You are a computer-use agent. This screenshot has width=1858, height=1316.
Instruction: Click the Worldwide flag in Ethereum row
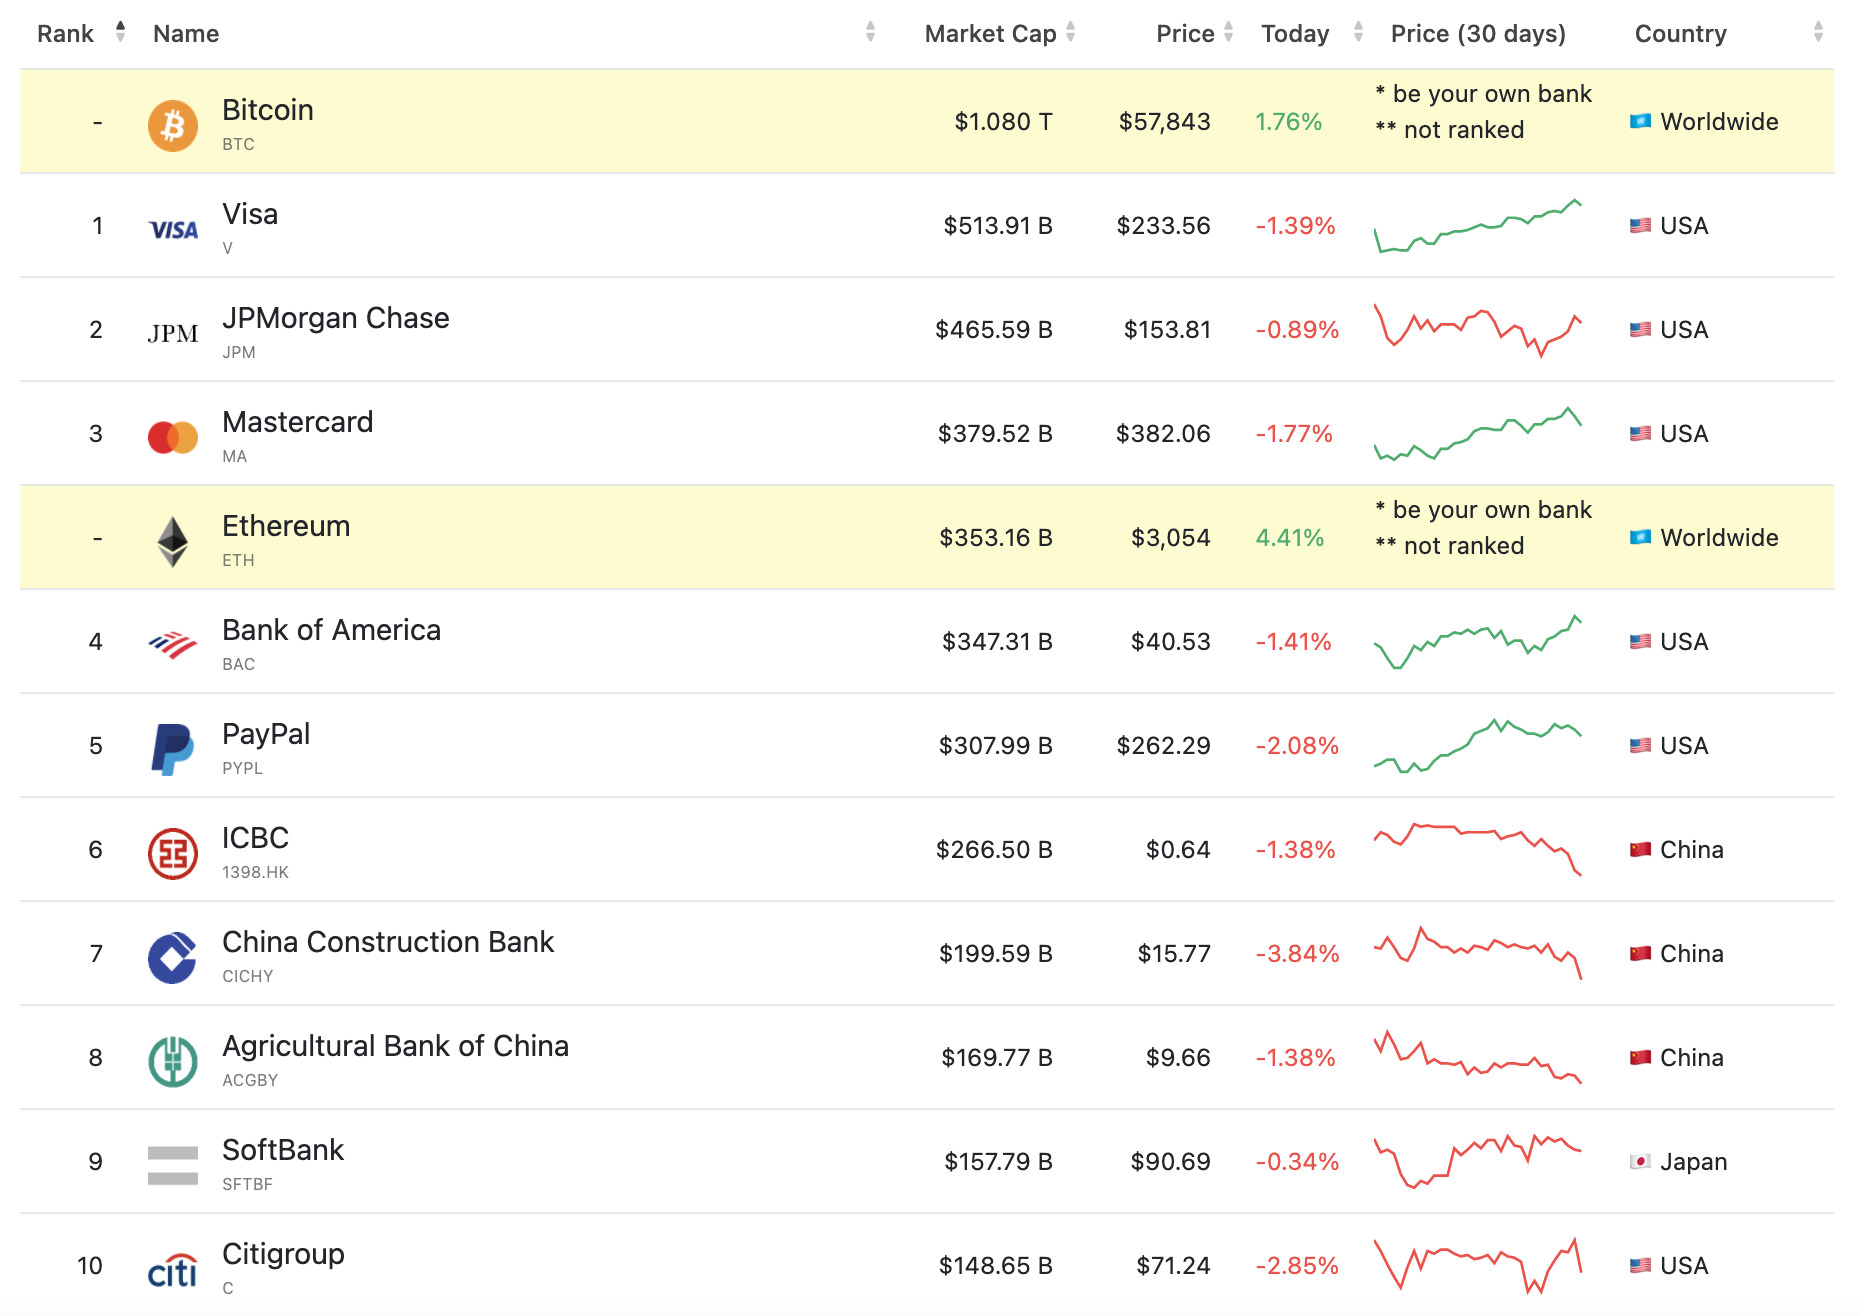click(x=1640, y=538)
